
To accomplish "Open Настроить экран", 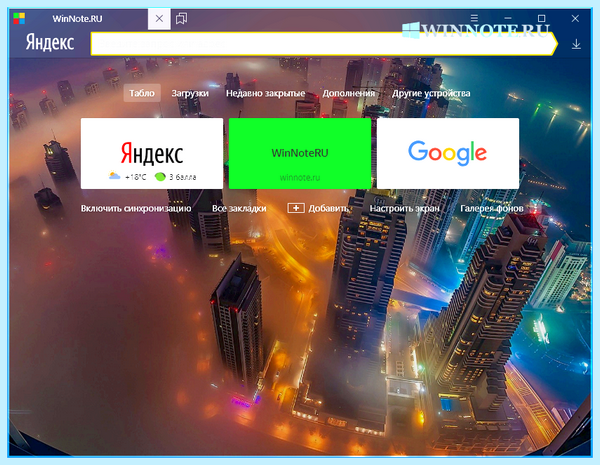I will click(x=404, y=208).
